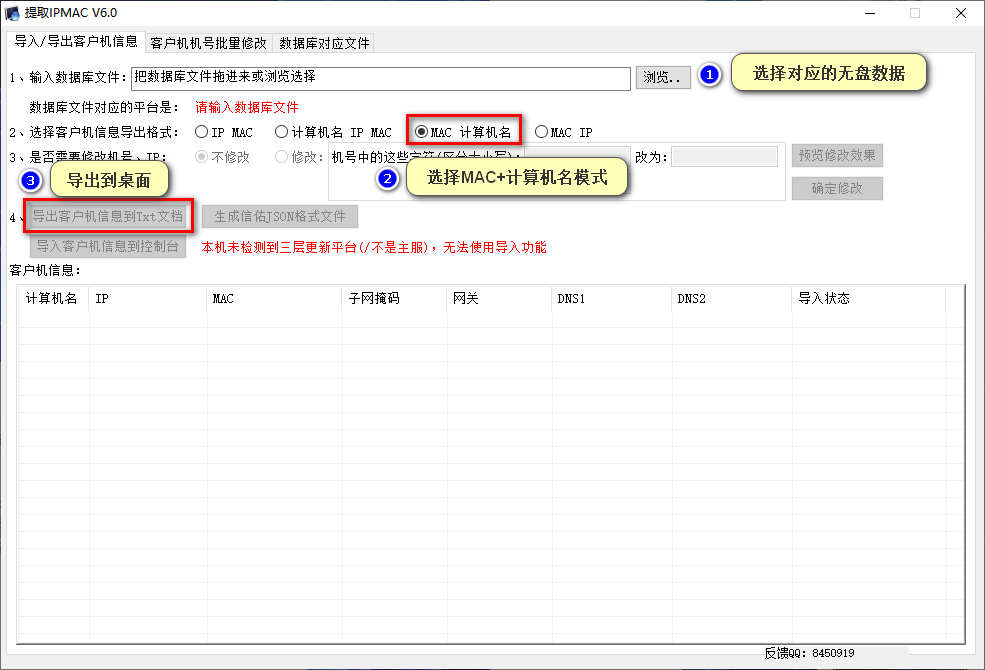The image size is (985, 670).
Task: Click the 提取IPMAC app icon in title bar
Action: 13,13
